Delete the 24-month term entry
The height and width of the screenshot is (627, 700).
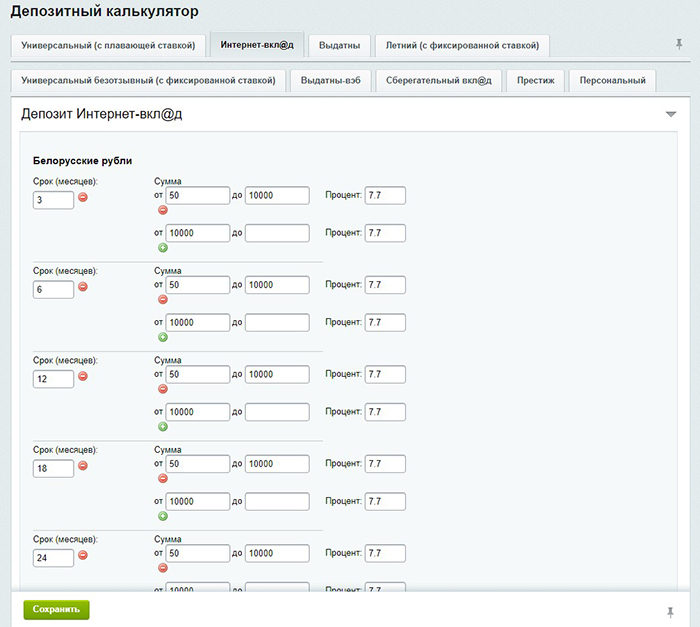click(x=83, y=555)
